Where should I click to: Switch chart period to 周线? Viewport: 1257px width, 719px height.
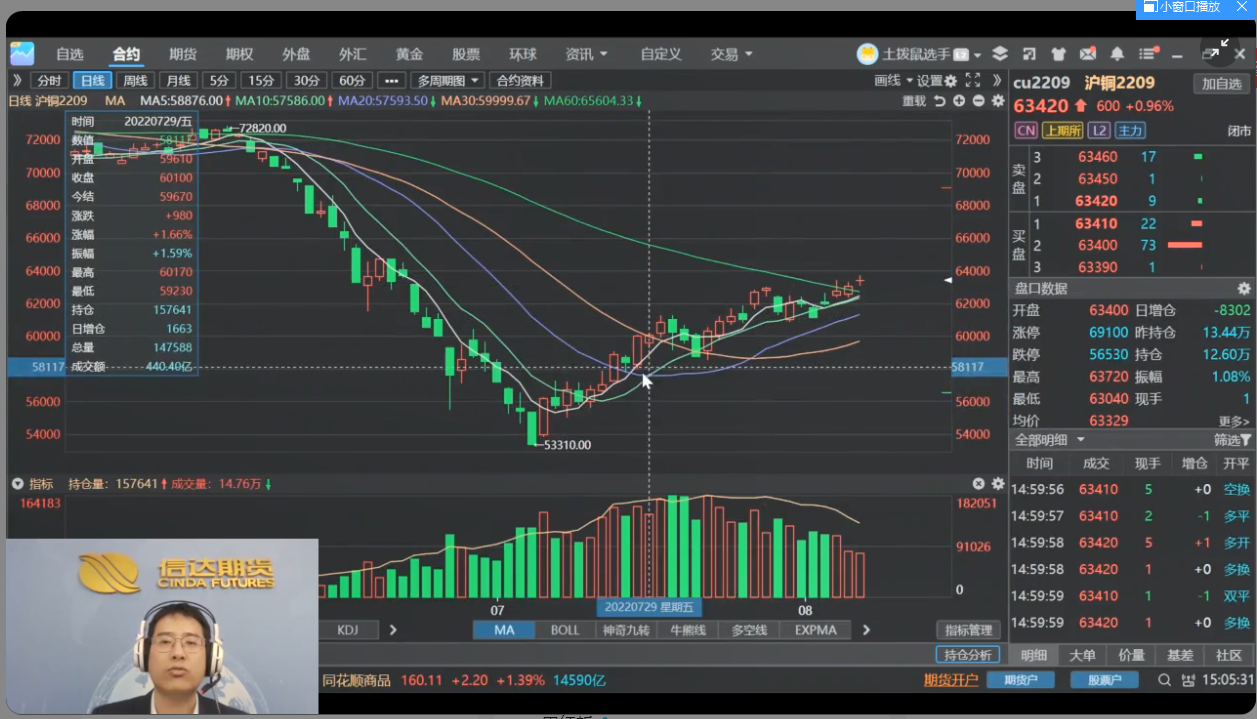coord(135,81)
